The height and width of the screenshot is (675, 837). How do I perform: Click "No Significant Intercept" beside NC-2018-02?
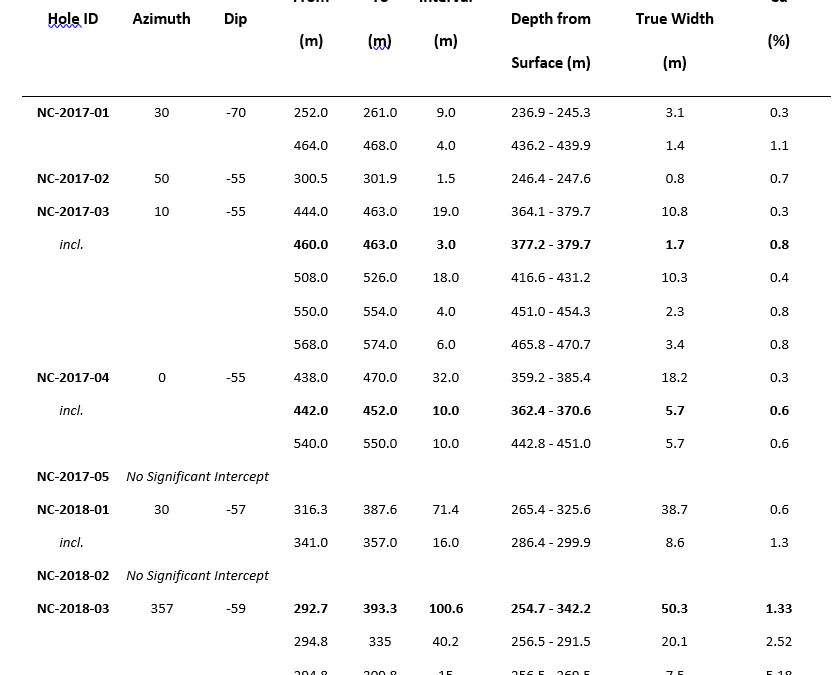pyautogui.click(x=198, y=576)
